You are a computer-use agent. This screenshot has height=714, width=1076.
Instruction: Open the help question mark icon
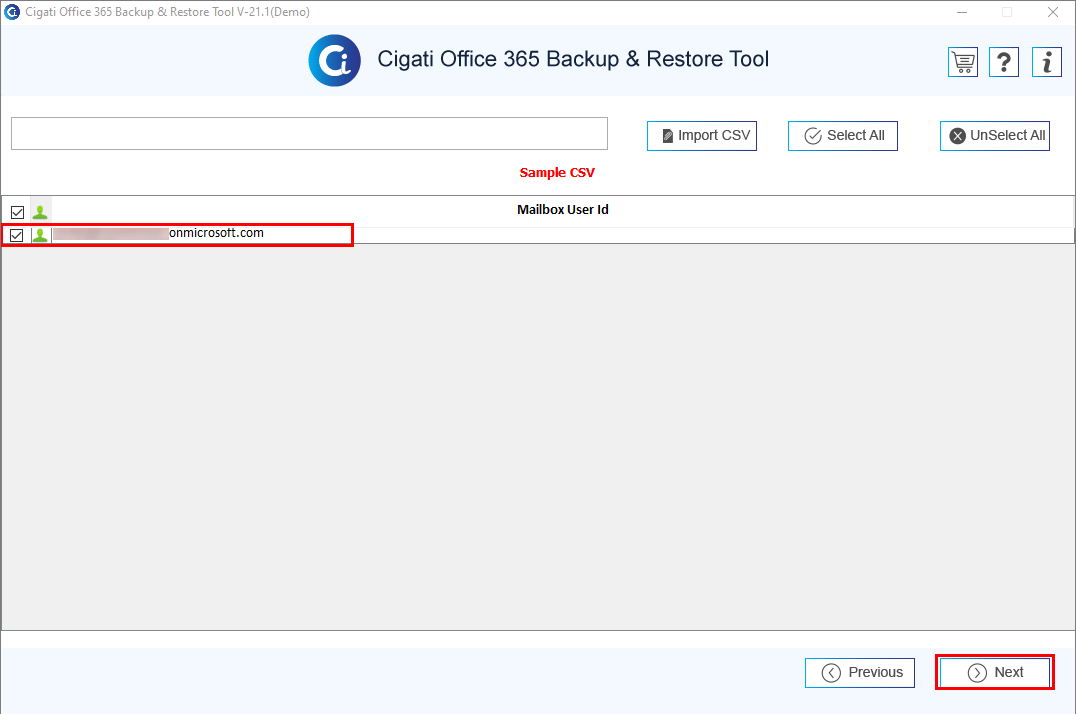click(x=1004, y=62)
